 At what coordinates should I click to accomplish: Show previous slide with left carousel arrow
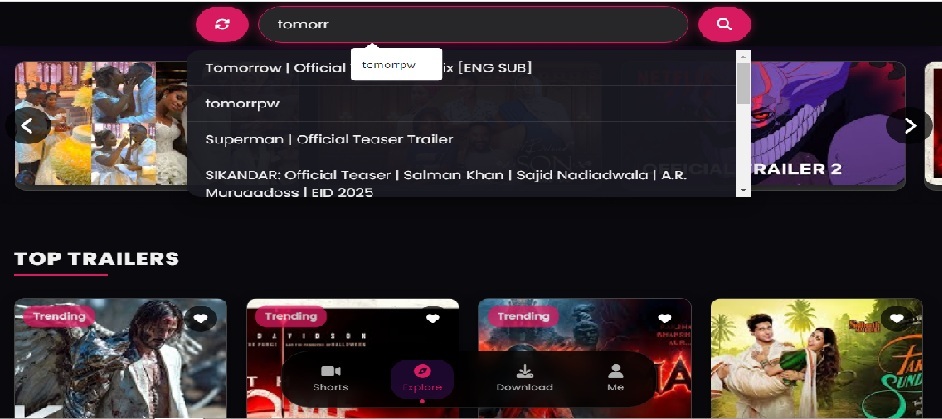(x=27, y=126)
